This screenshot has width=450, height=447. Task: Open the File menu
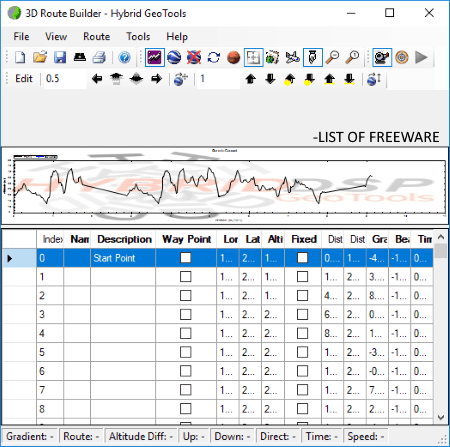coord(21,36)
